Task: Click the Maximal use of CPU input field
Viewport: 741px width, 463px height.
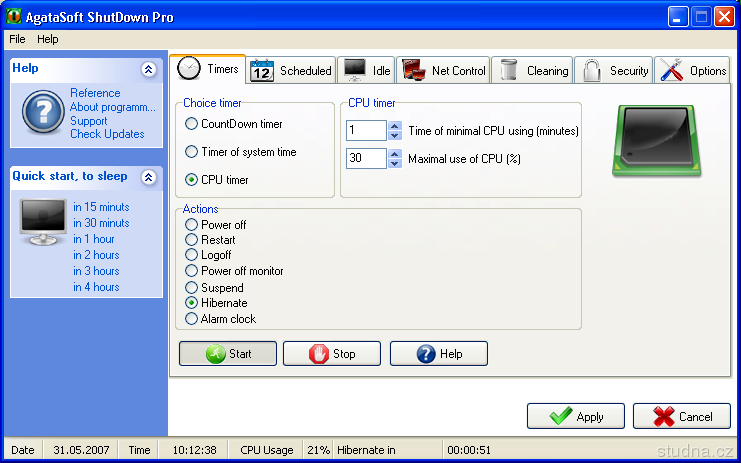Action: [x=366, y=158]
